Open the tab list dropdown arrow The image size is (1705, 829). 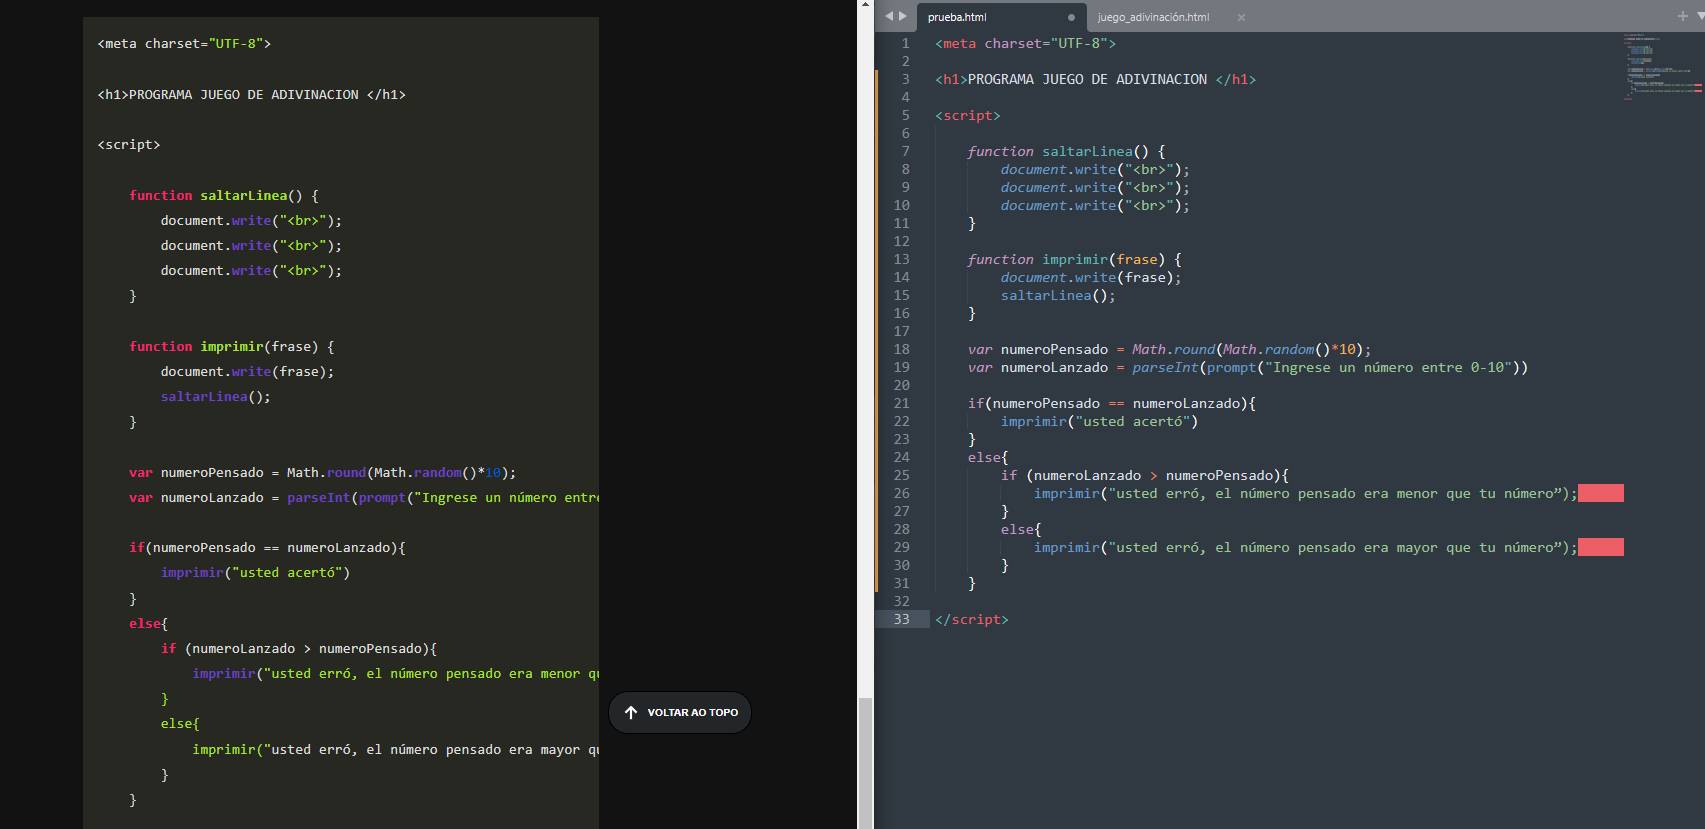tap(1700, 16)
